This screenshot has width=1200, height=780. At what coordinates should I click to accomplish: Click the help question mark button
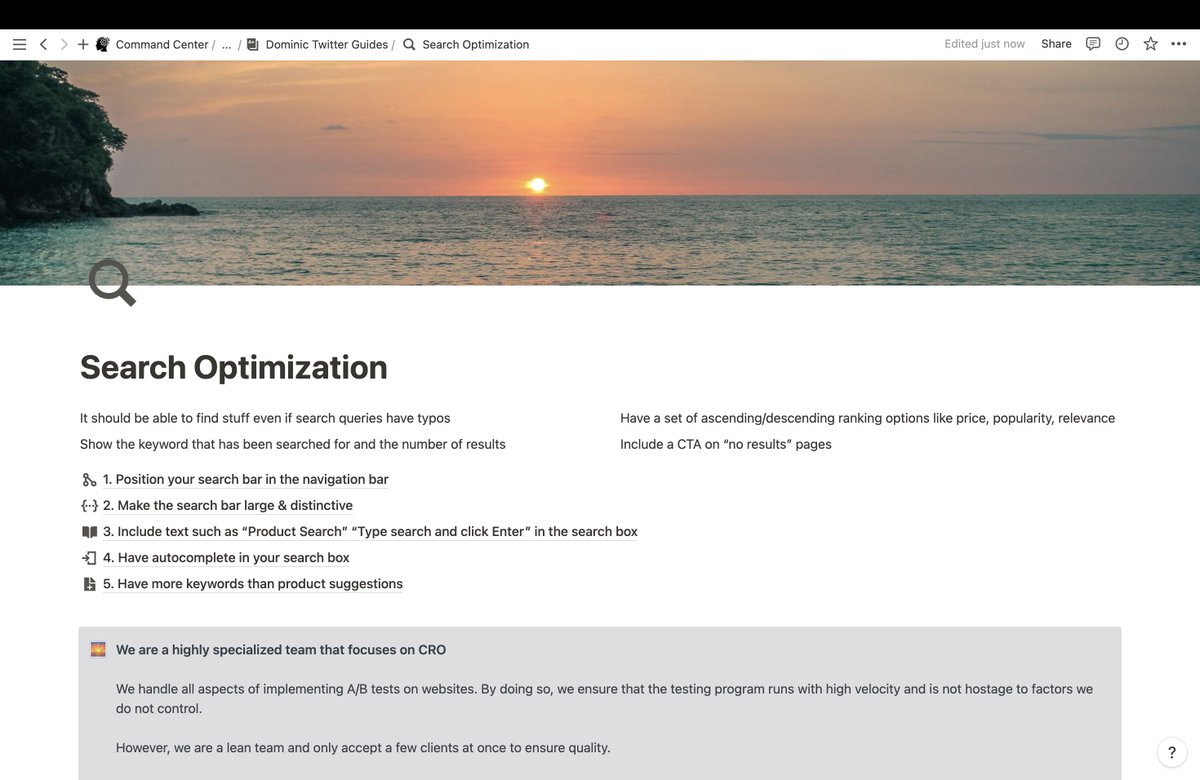pos(1171,752)
